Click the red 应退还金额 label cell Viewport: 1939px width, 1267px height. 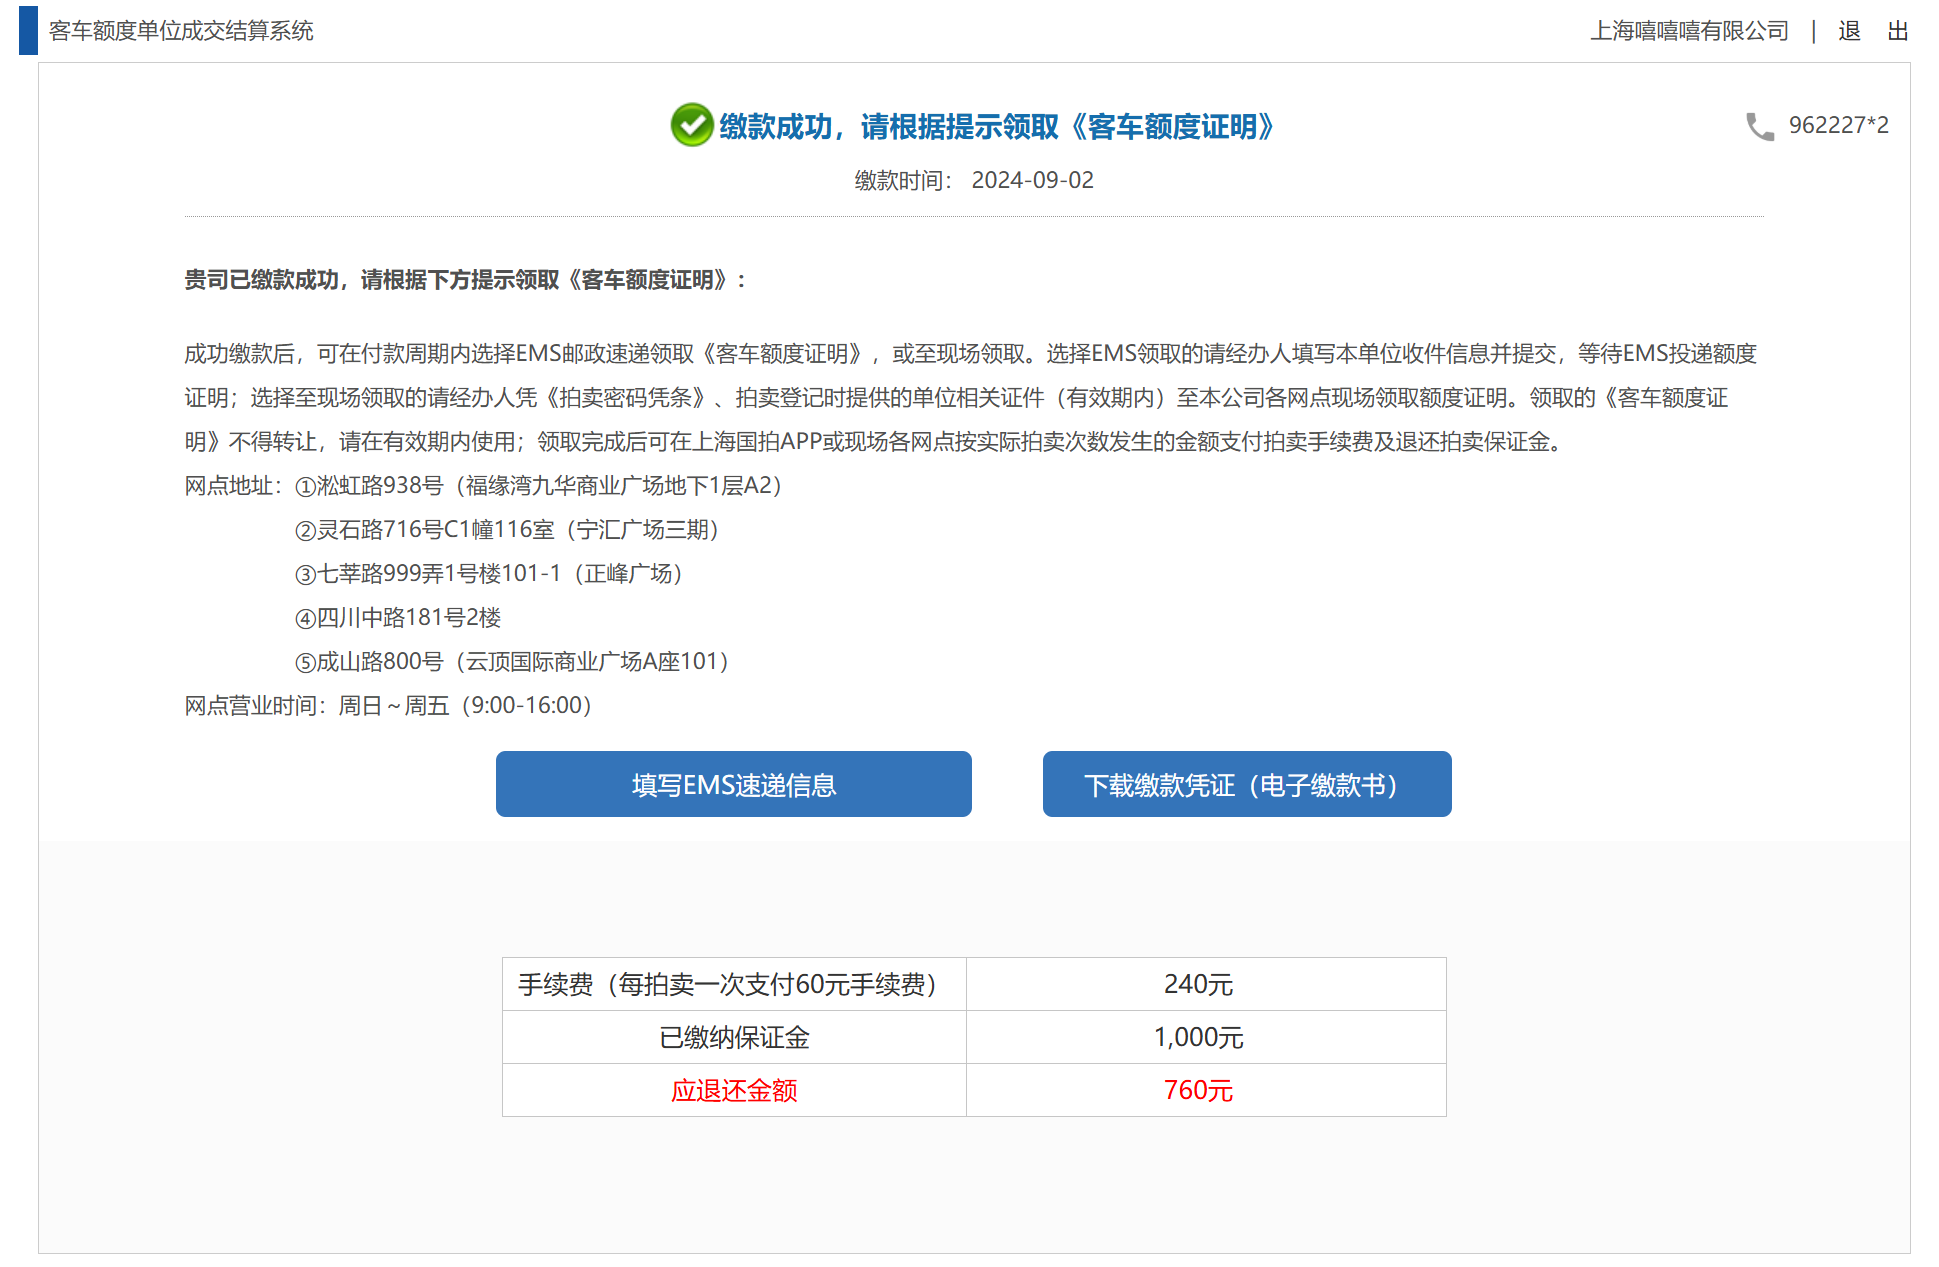(733, 1091)
